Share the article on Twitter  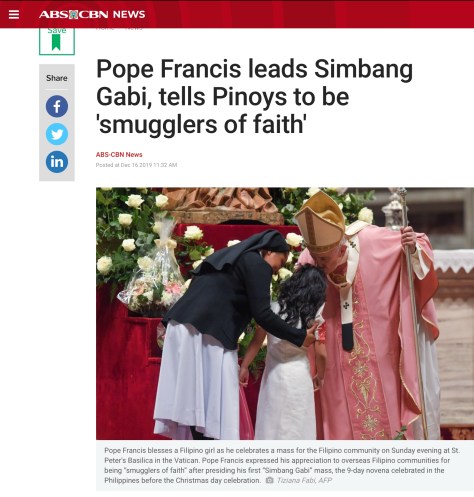57,134
